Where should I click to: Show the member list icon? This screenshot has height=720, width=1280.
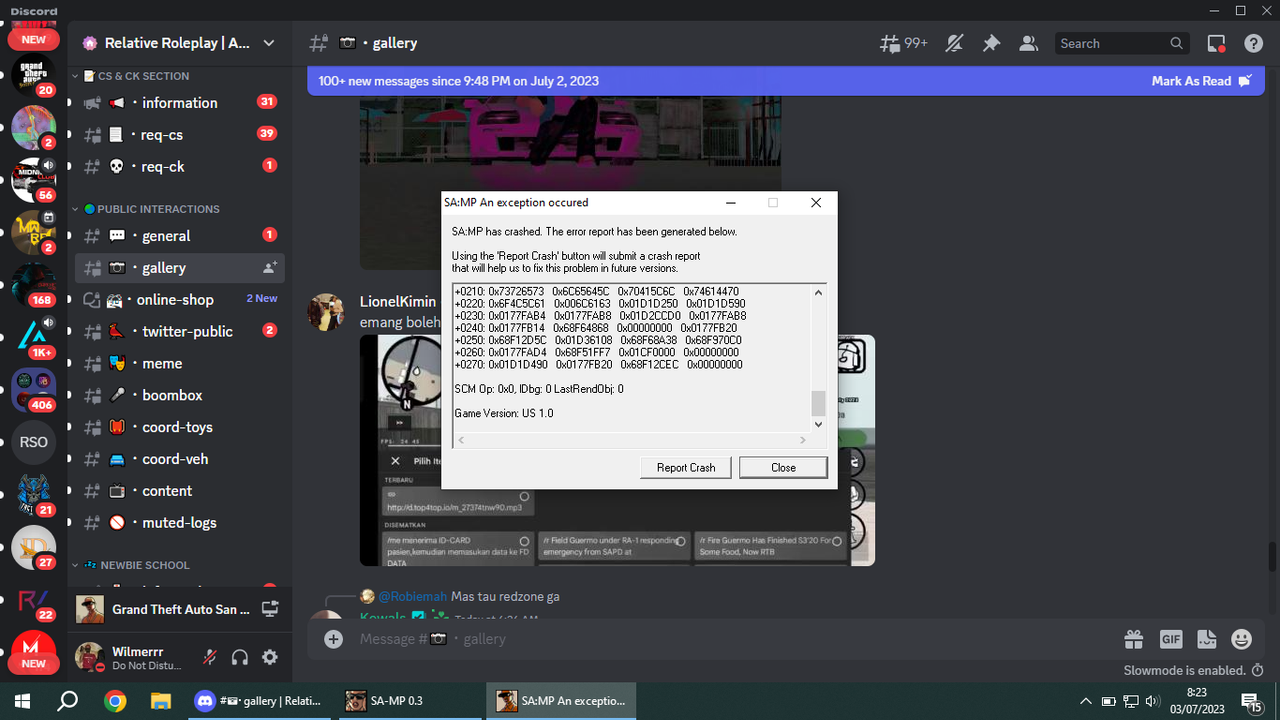(x=1027, y=43)
